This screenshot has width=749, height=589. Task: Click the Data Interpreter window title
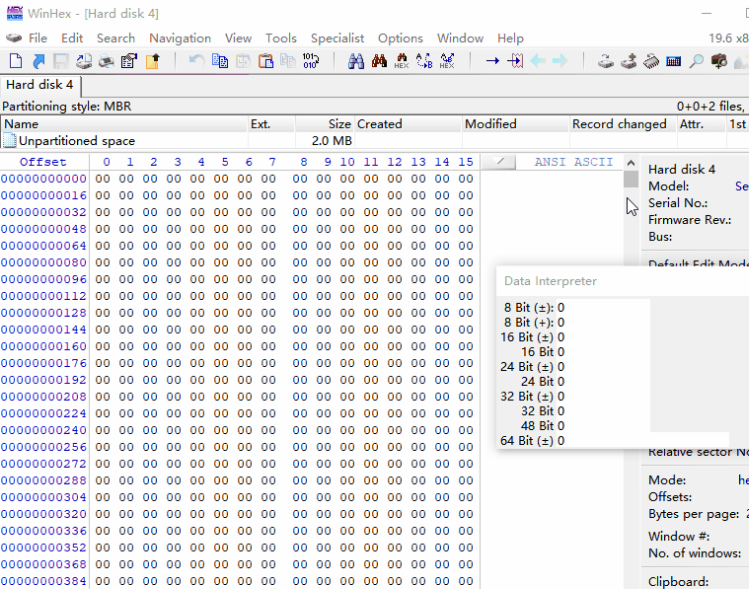550,281
